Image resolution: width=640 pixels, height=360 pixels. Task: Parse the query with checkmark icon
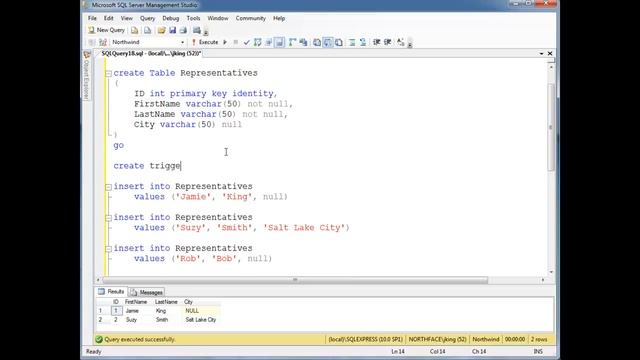247,42
